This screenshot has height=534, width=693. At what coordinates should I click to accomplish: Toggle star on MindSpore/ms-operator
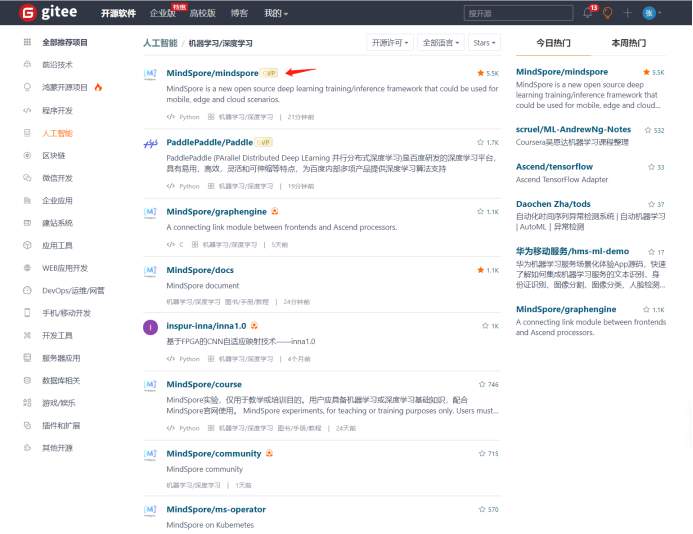coord(482,509)
